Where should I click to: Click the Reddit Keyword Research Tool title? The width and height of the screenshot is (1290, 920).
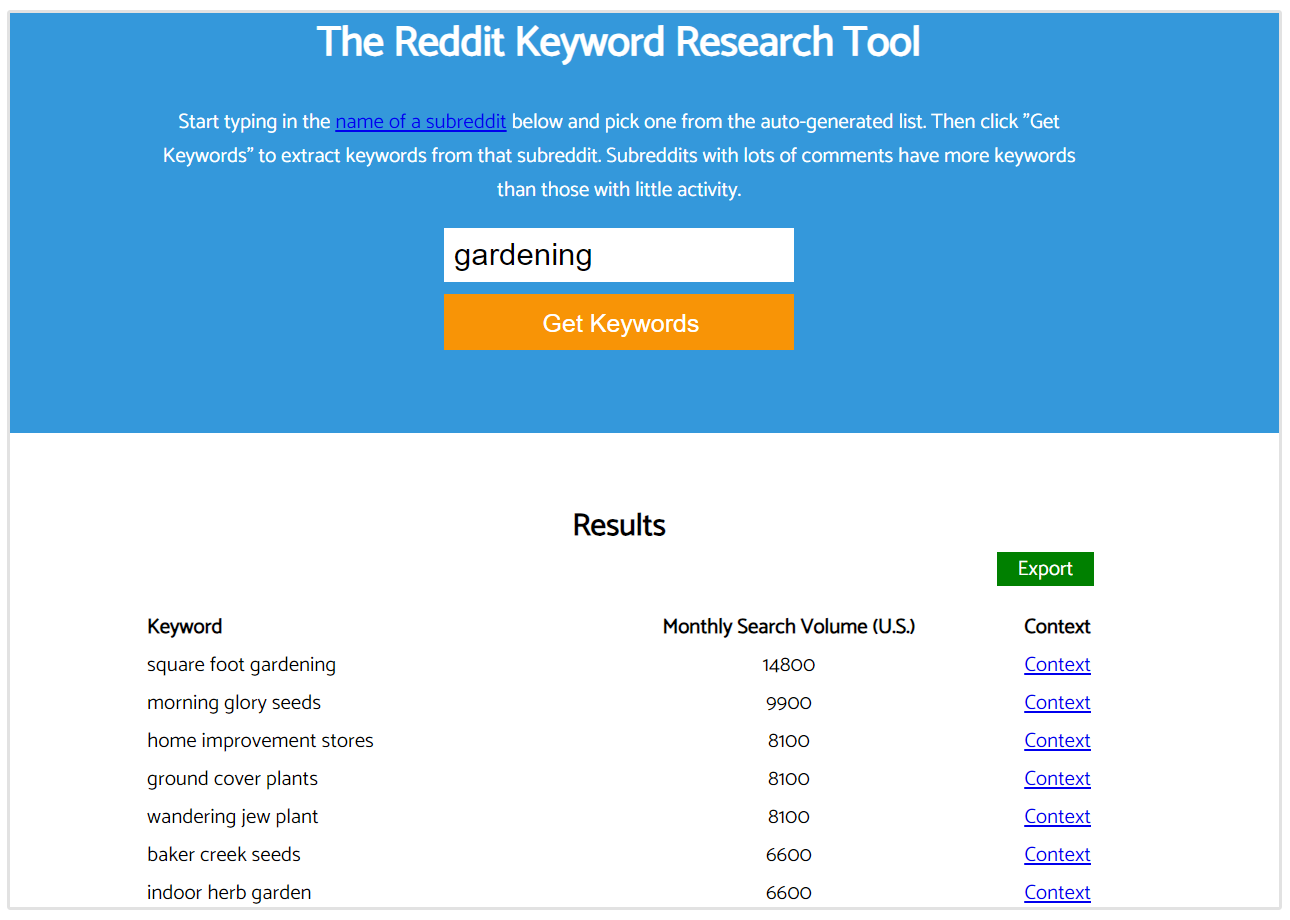618,42
